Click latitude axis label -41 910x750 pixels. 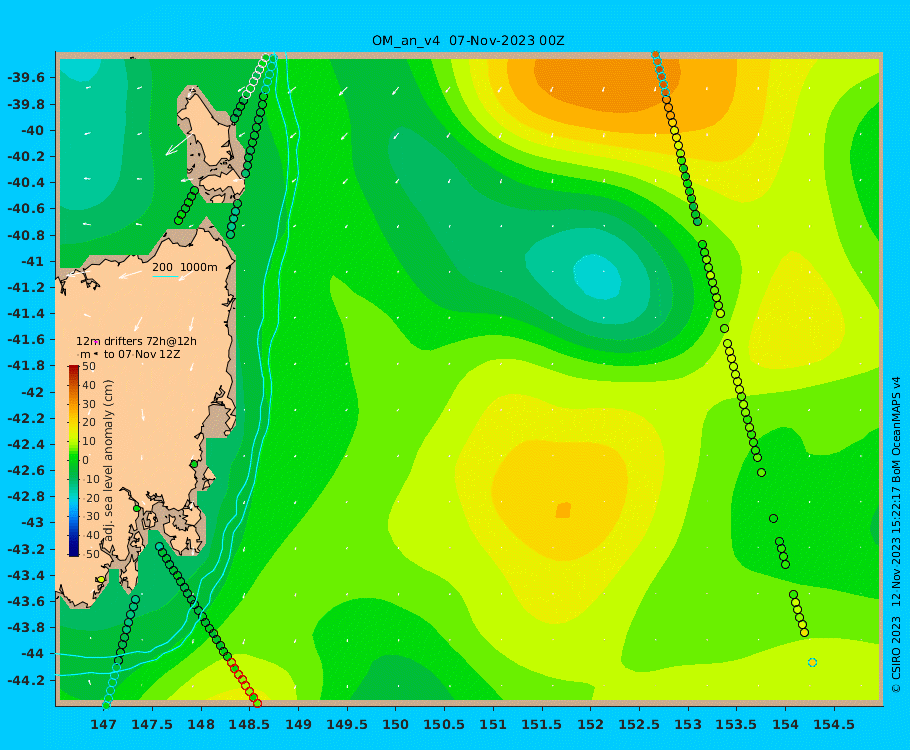click(x=32, y=261)
